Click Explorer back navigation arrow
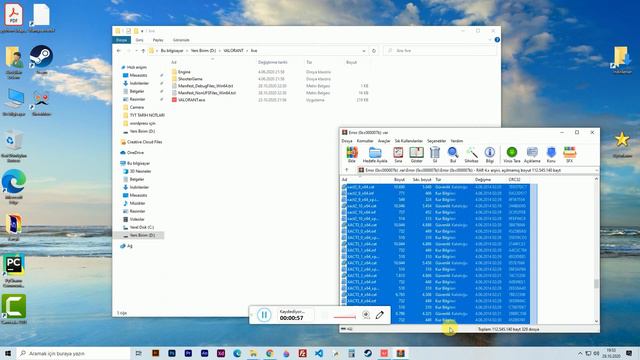 (119, 51)
